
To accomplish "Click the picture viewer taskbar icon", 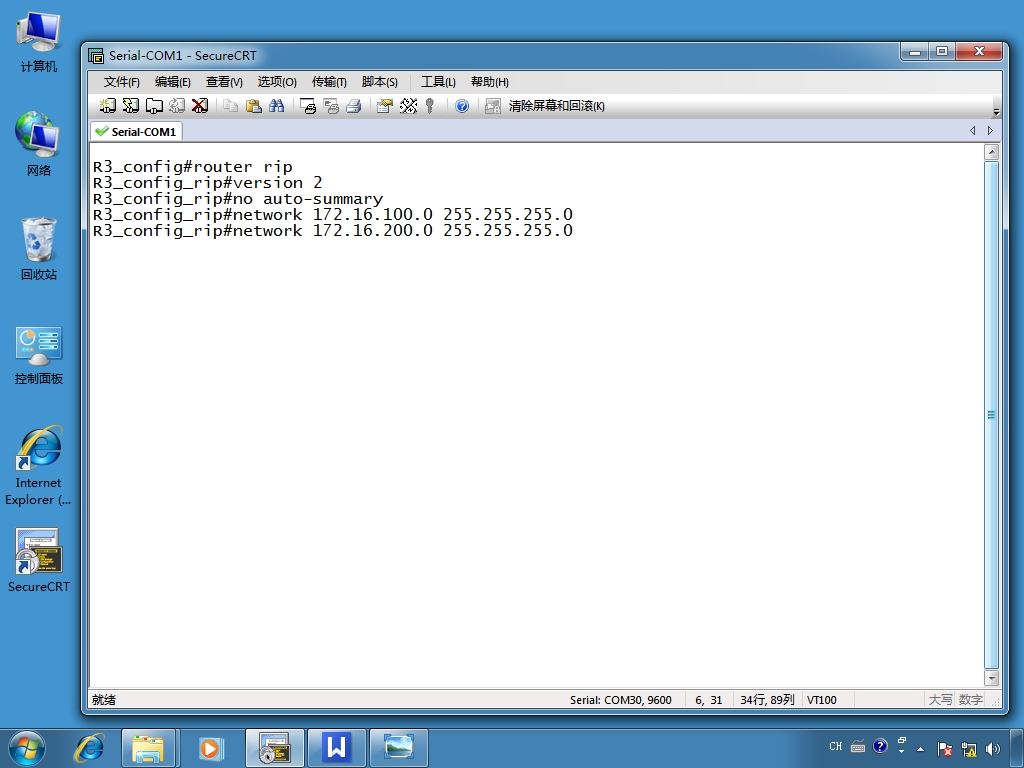I will (399, 748).
